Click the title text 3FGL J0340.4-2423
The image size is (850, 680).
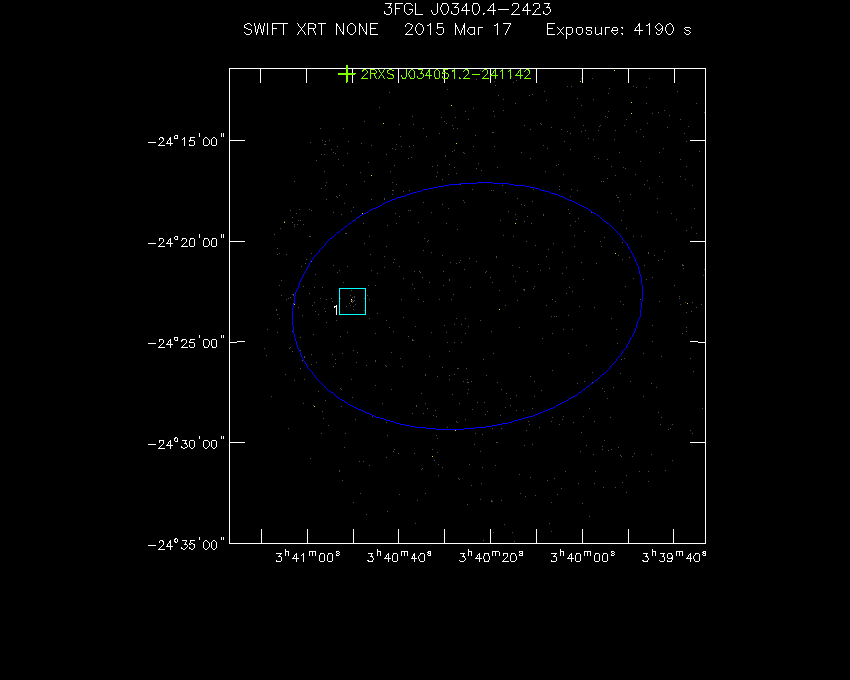(467, 9)
